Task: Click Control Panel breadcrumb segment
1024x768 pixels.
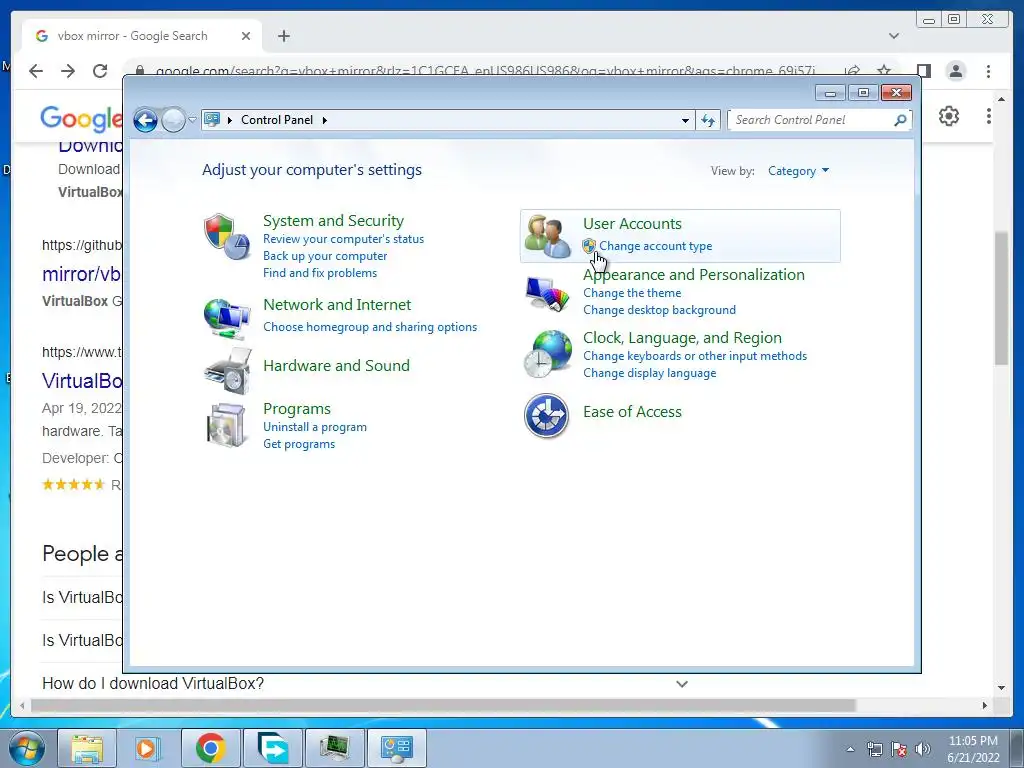Action: (277, 120)
